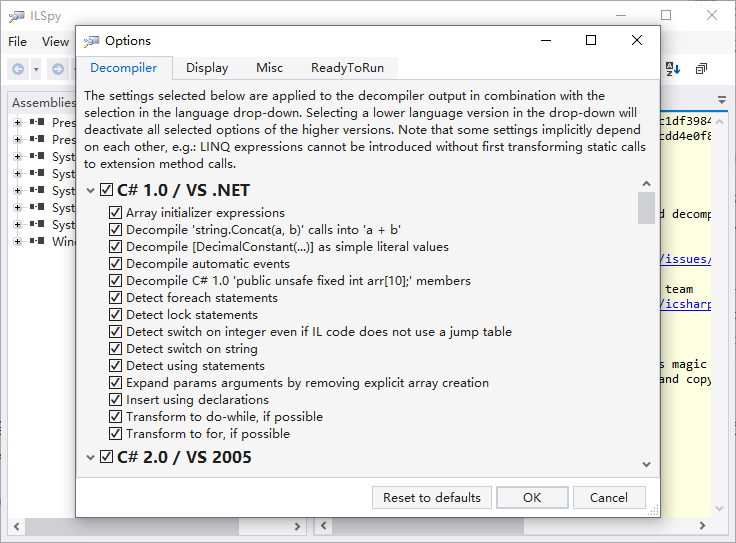Open the File menu in ILSpy

(17, 42)
